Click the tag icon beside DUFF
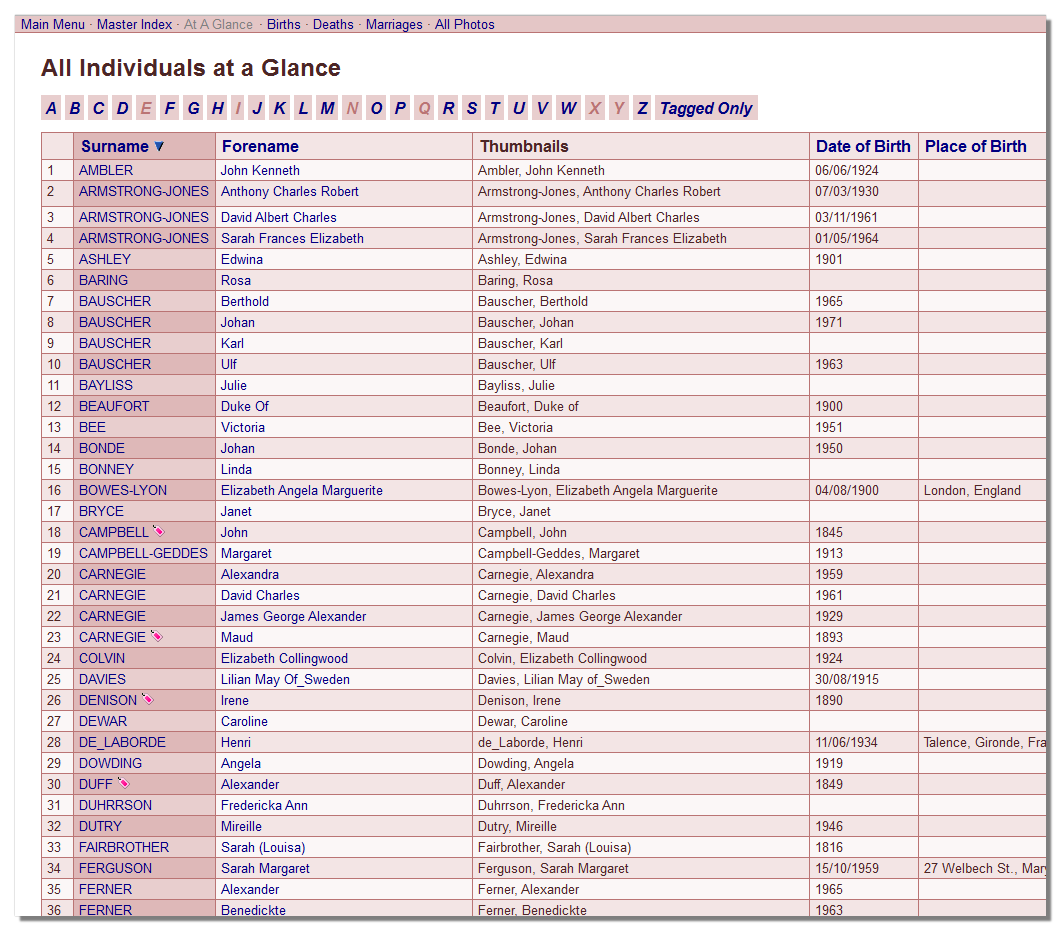This screenshot has height=931, width=1061. (123, 783)
